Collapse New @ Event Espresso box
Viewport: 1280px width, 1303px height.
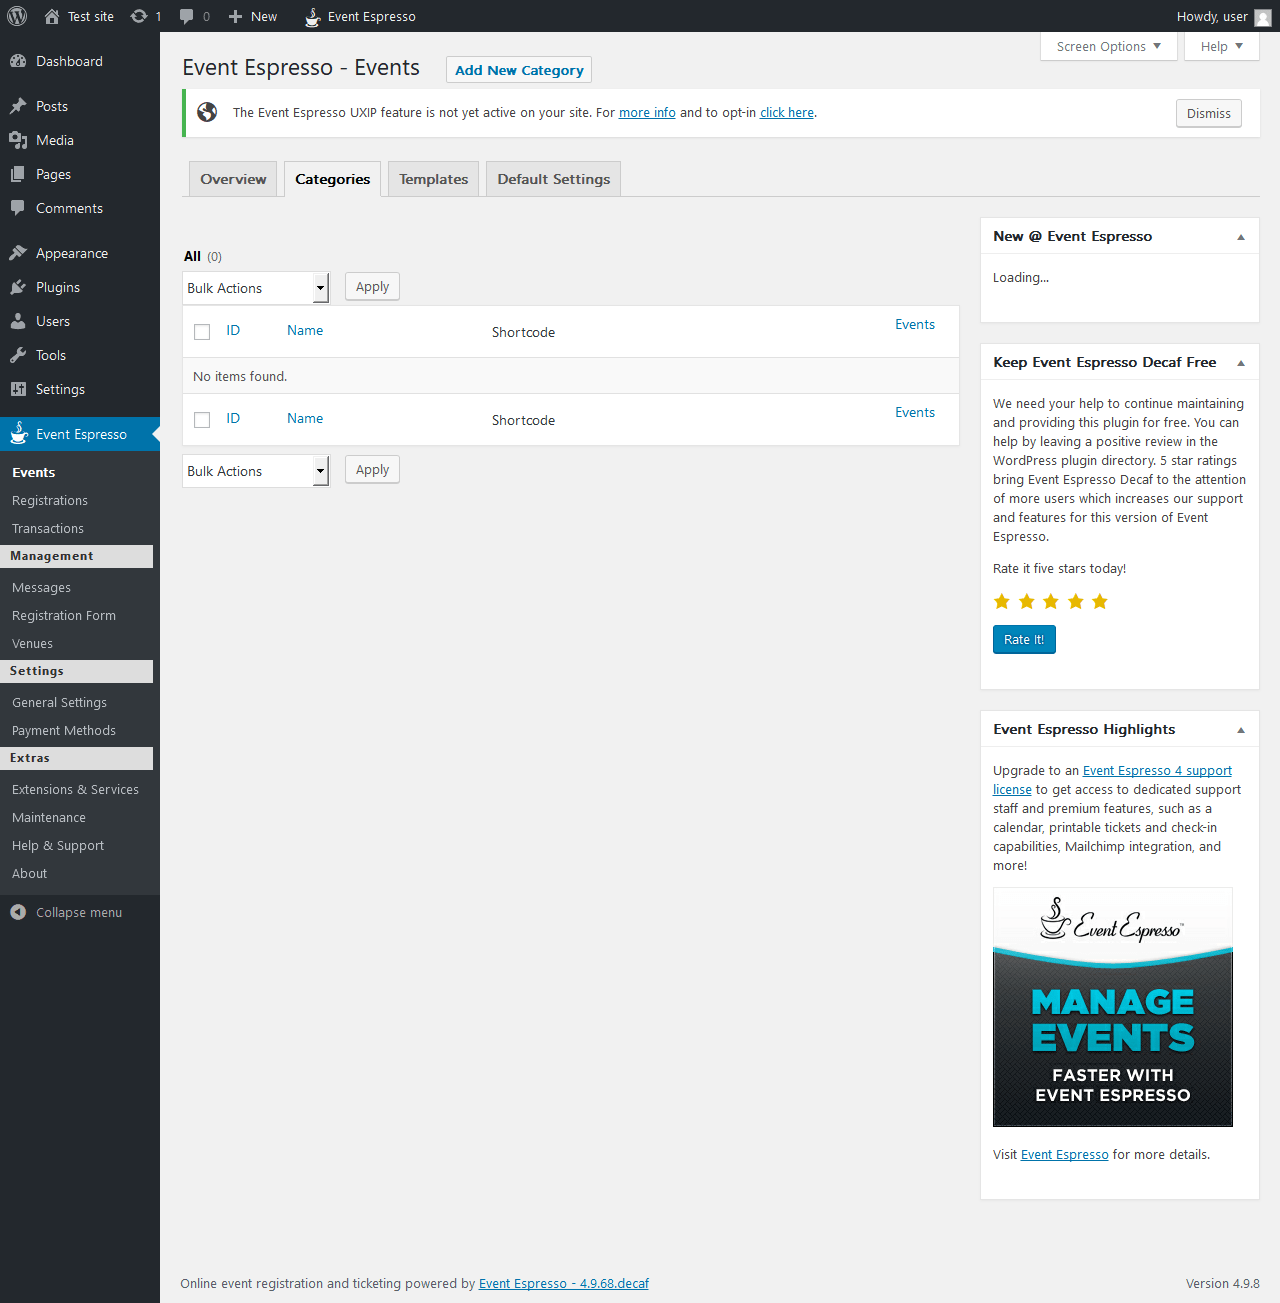click(1241, 237)
